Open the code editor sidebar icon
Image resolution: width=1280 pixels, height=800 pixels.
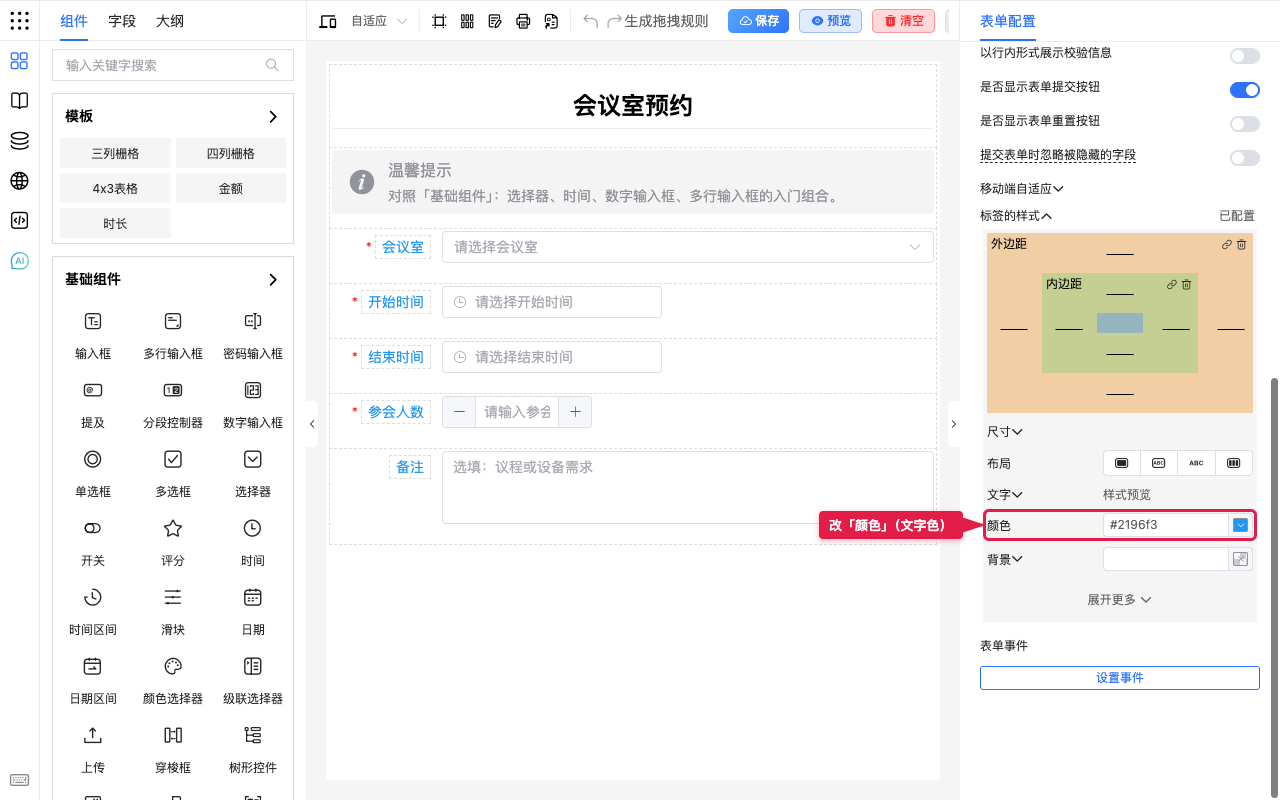19,221
